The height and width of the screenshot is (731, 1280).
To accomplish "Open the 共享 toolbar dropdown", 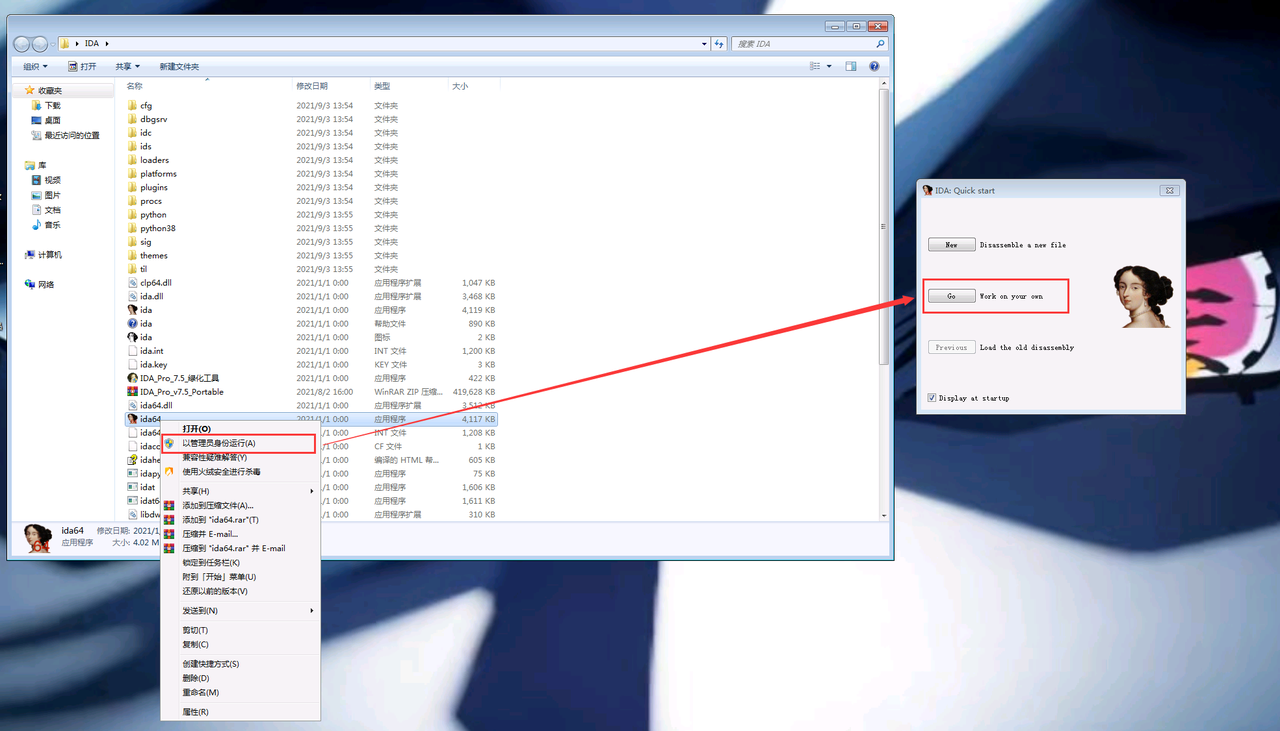I will pyautogui.click(x=127, y=66).
